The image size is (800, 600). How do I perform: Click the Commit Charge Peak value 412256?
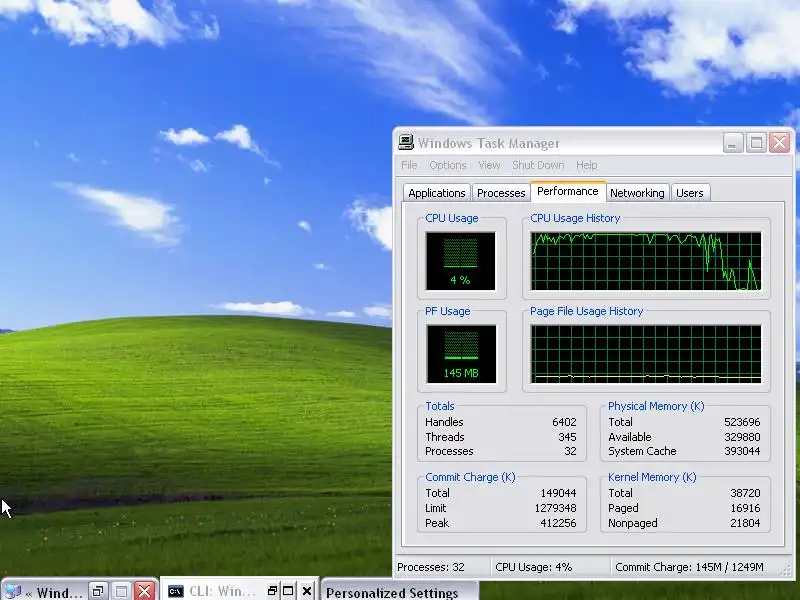pos(558,523)
